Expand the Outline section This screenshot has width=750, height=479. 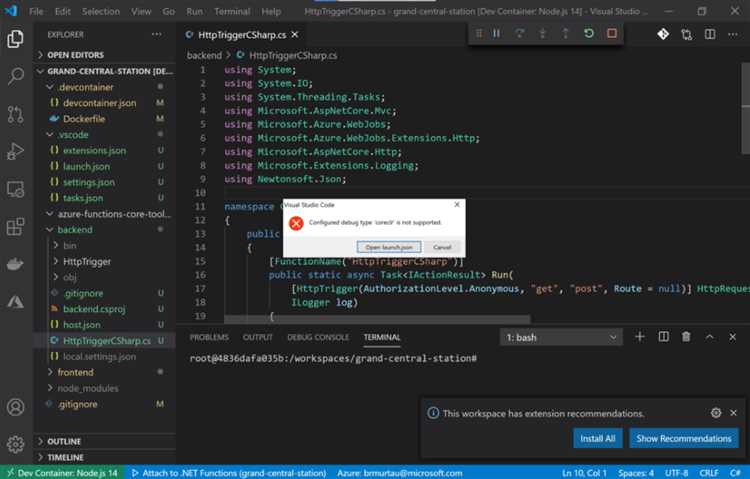coord(104,441)
